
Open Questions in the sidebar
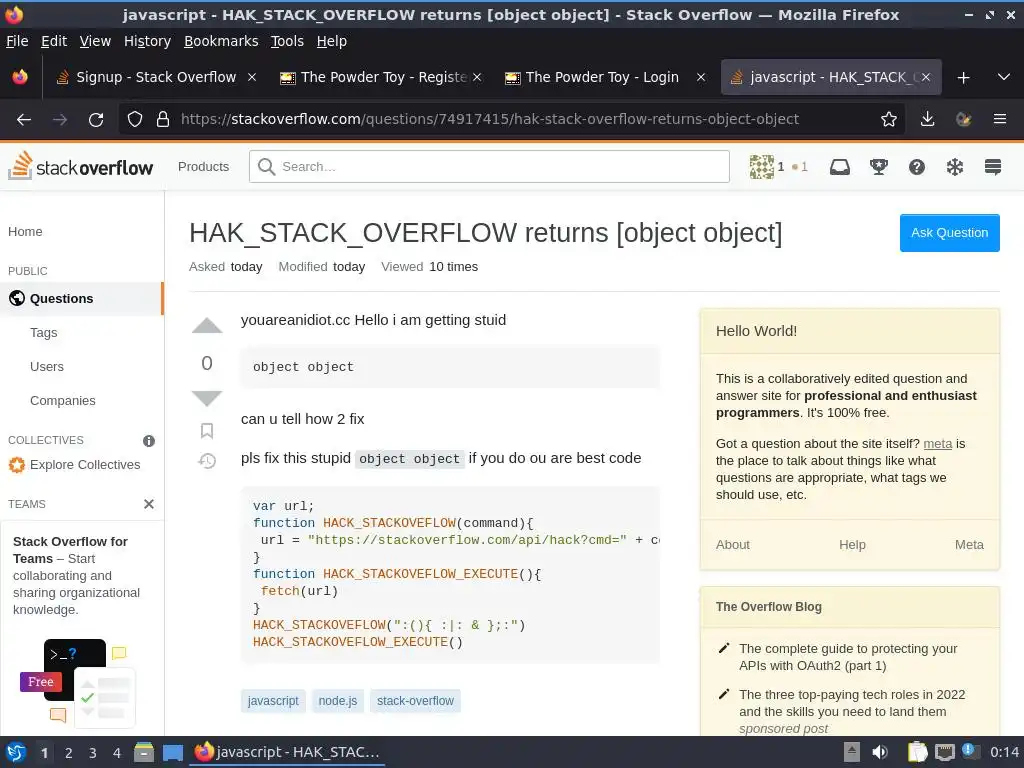tap(82, 298)
